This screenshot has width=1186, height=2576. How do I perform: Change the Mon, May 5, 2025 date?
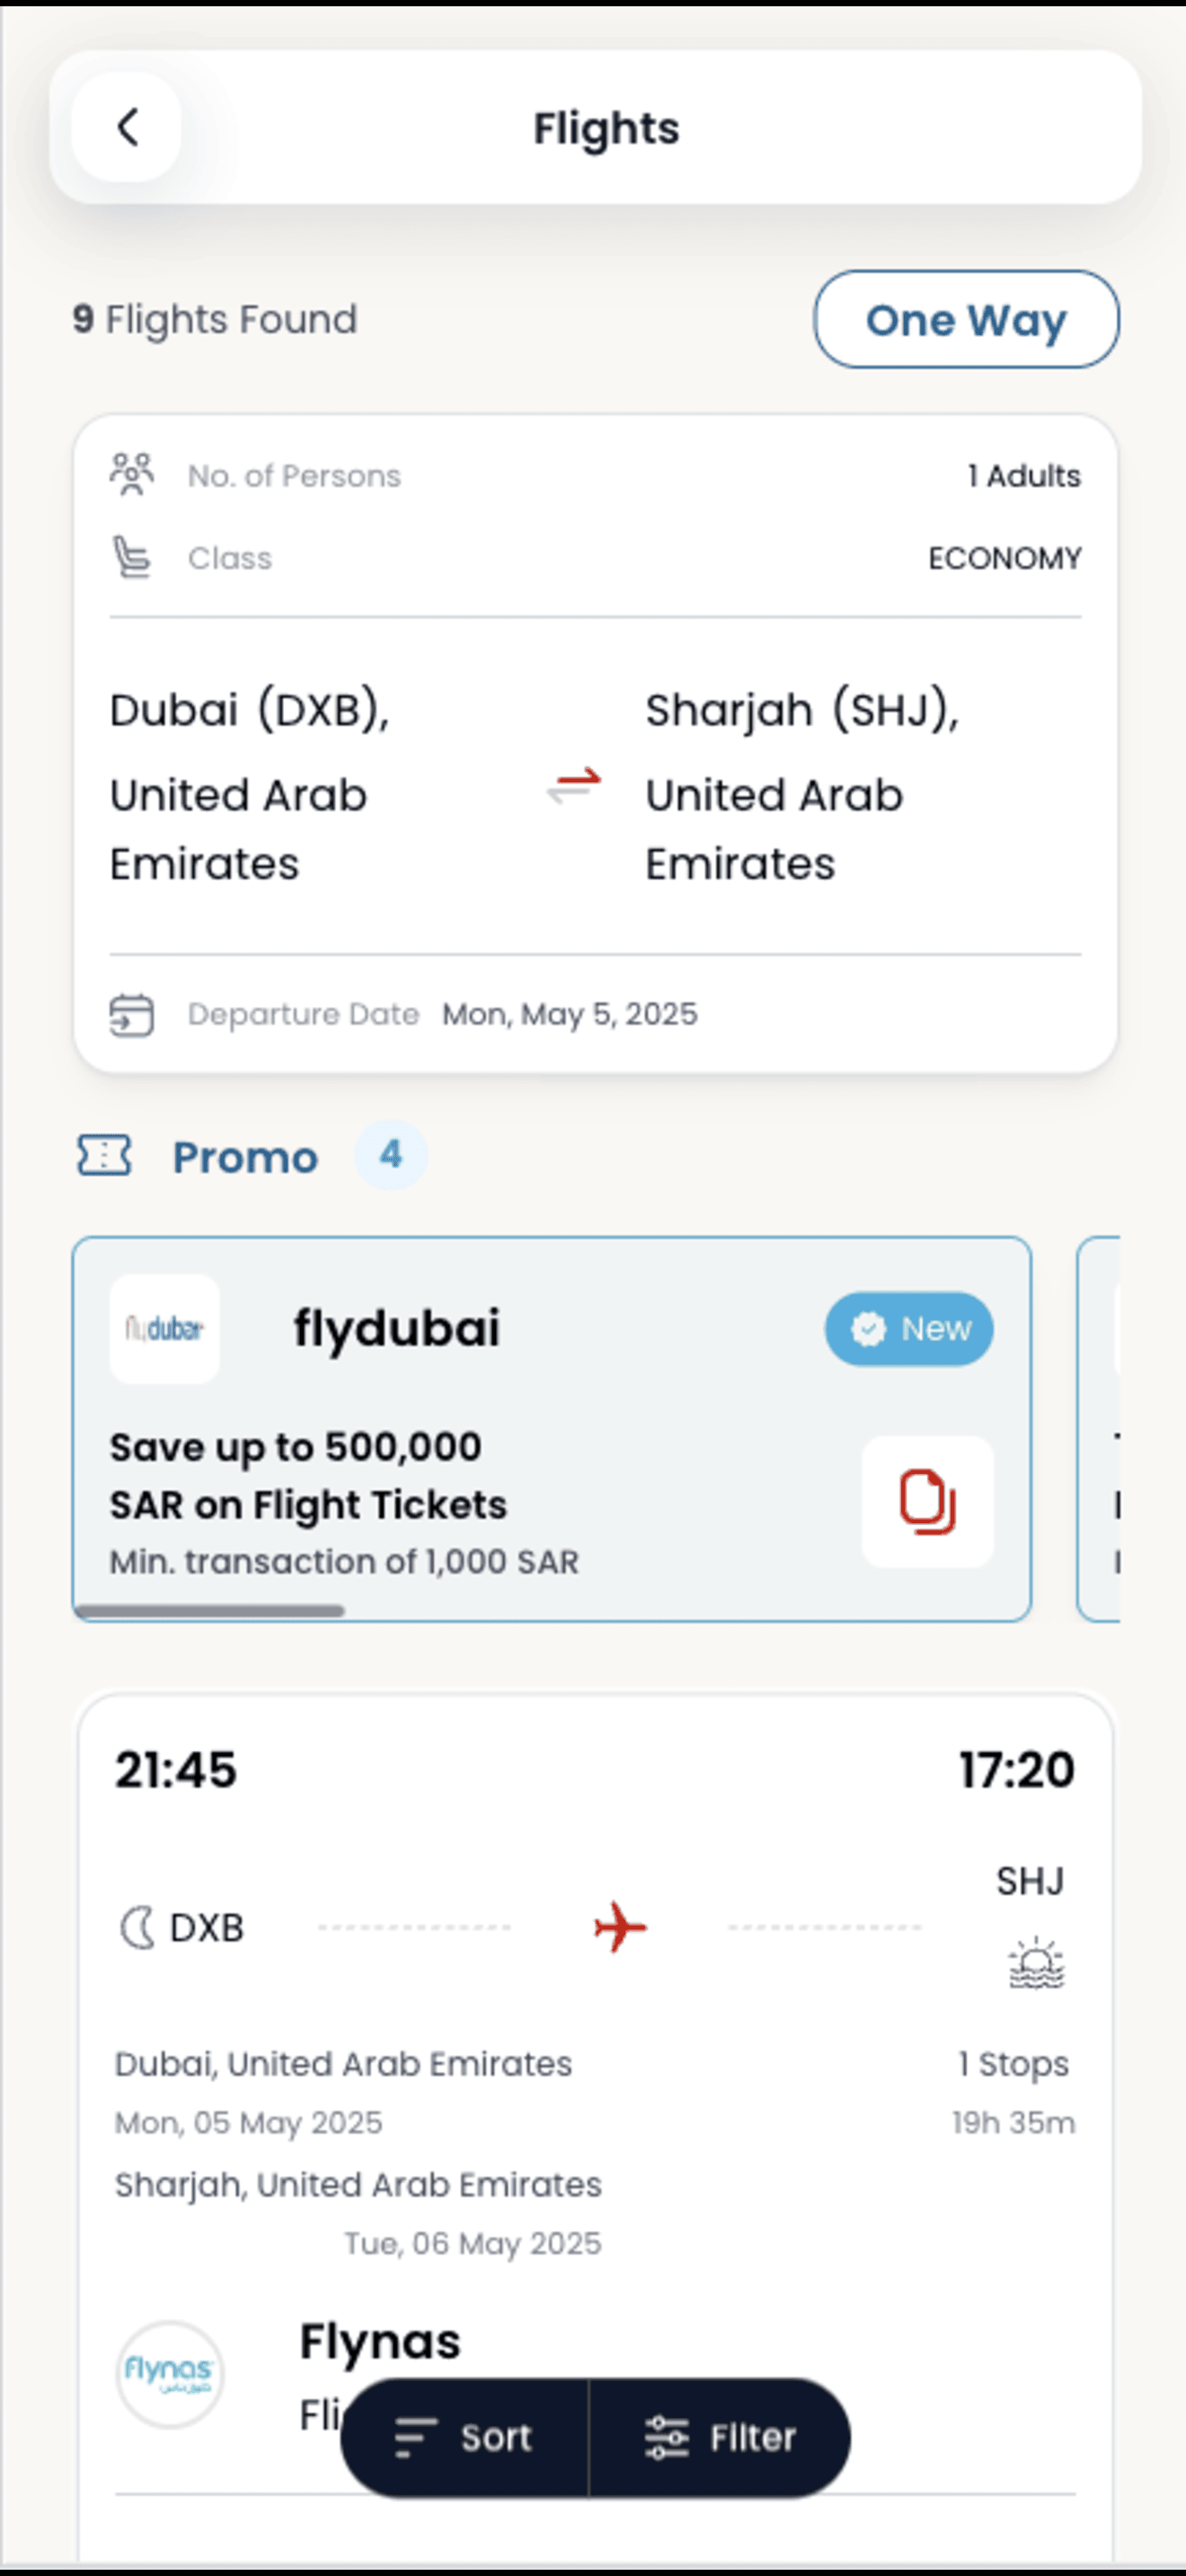point(570,1014)
